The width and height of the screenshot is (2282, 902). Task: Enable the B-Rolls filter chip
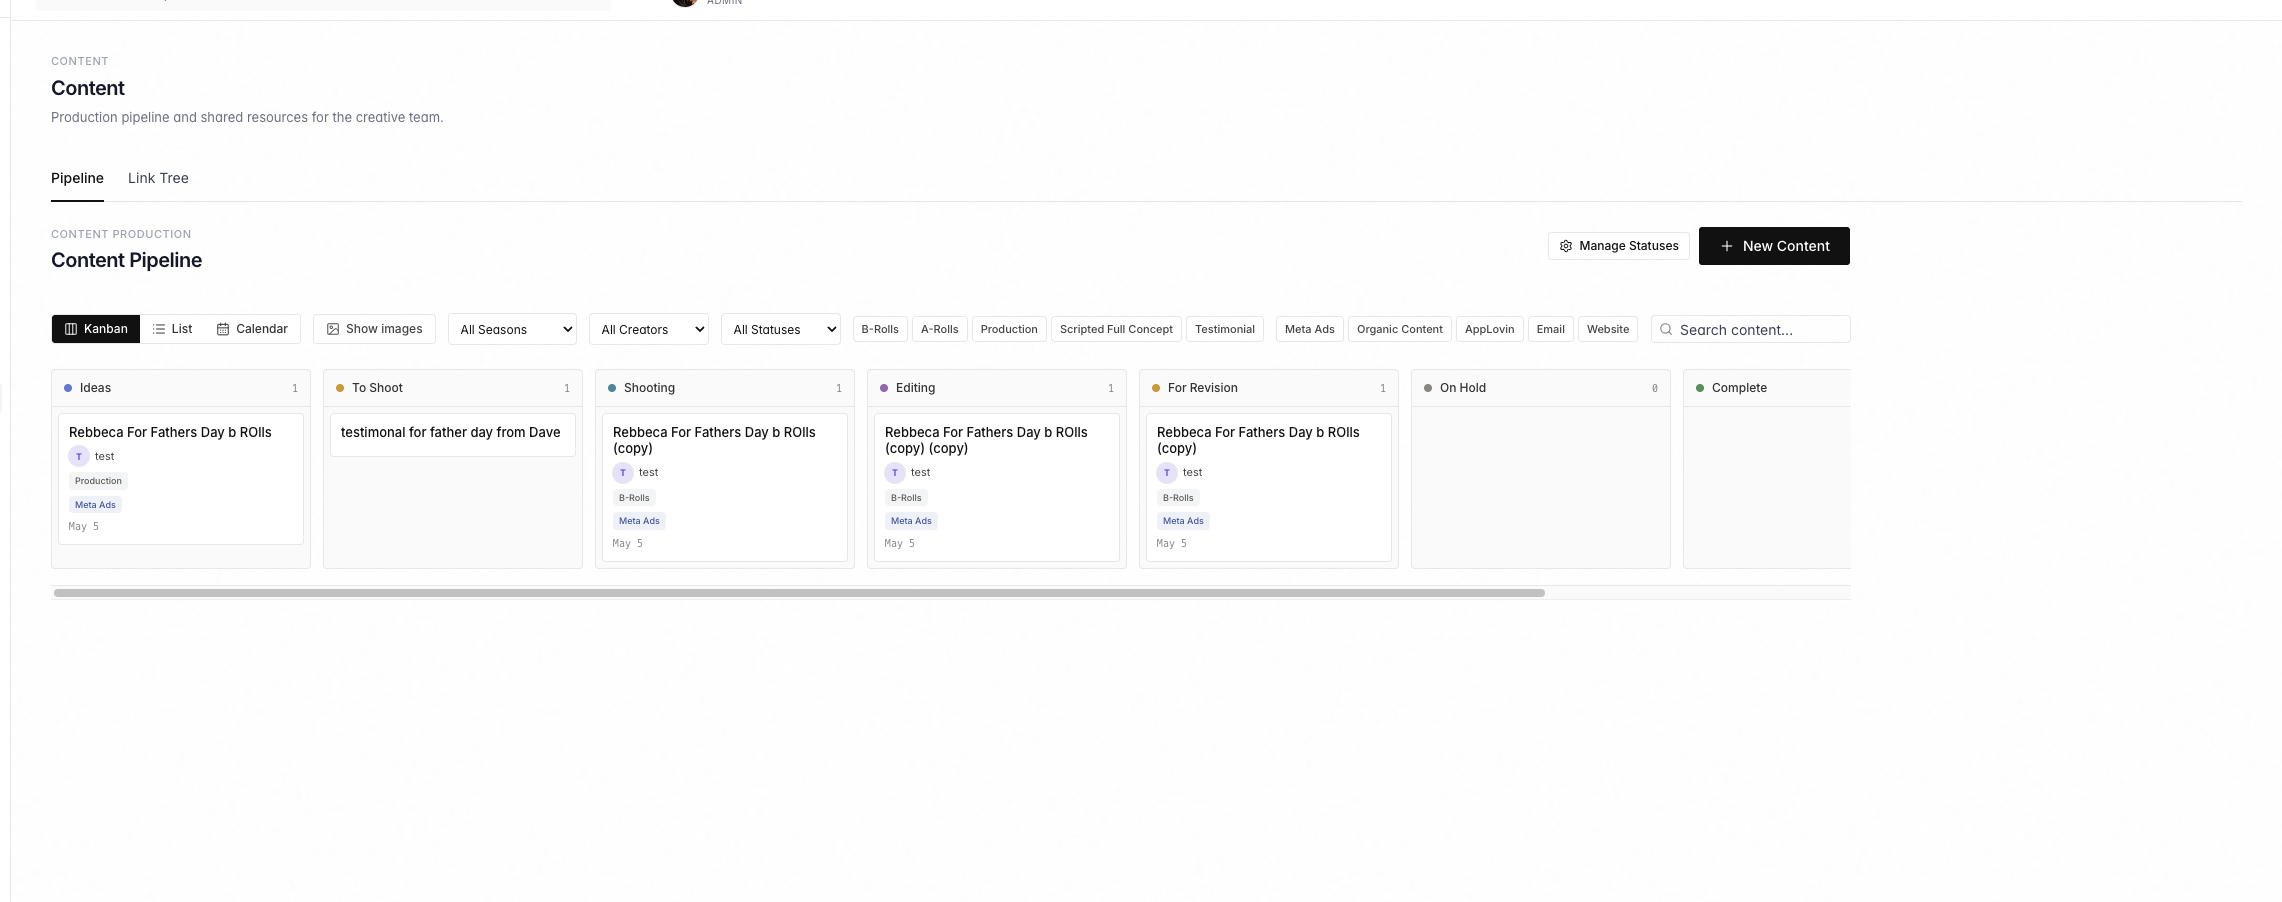pyautogui.click(x=879, y=328)
